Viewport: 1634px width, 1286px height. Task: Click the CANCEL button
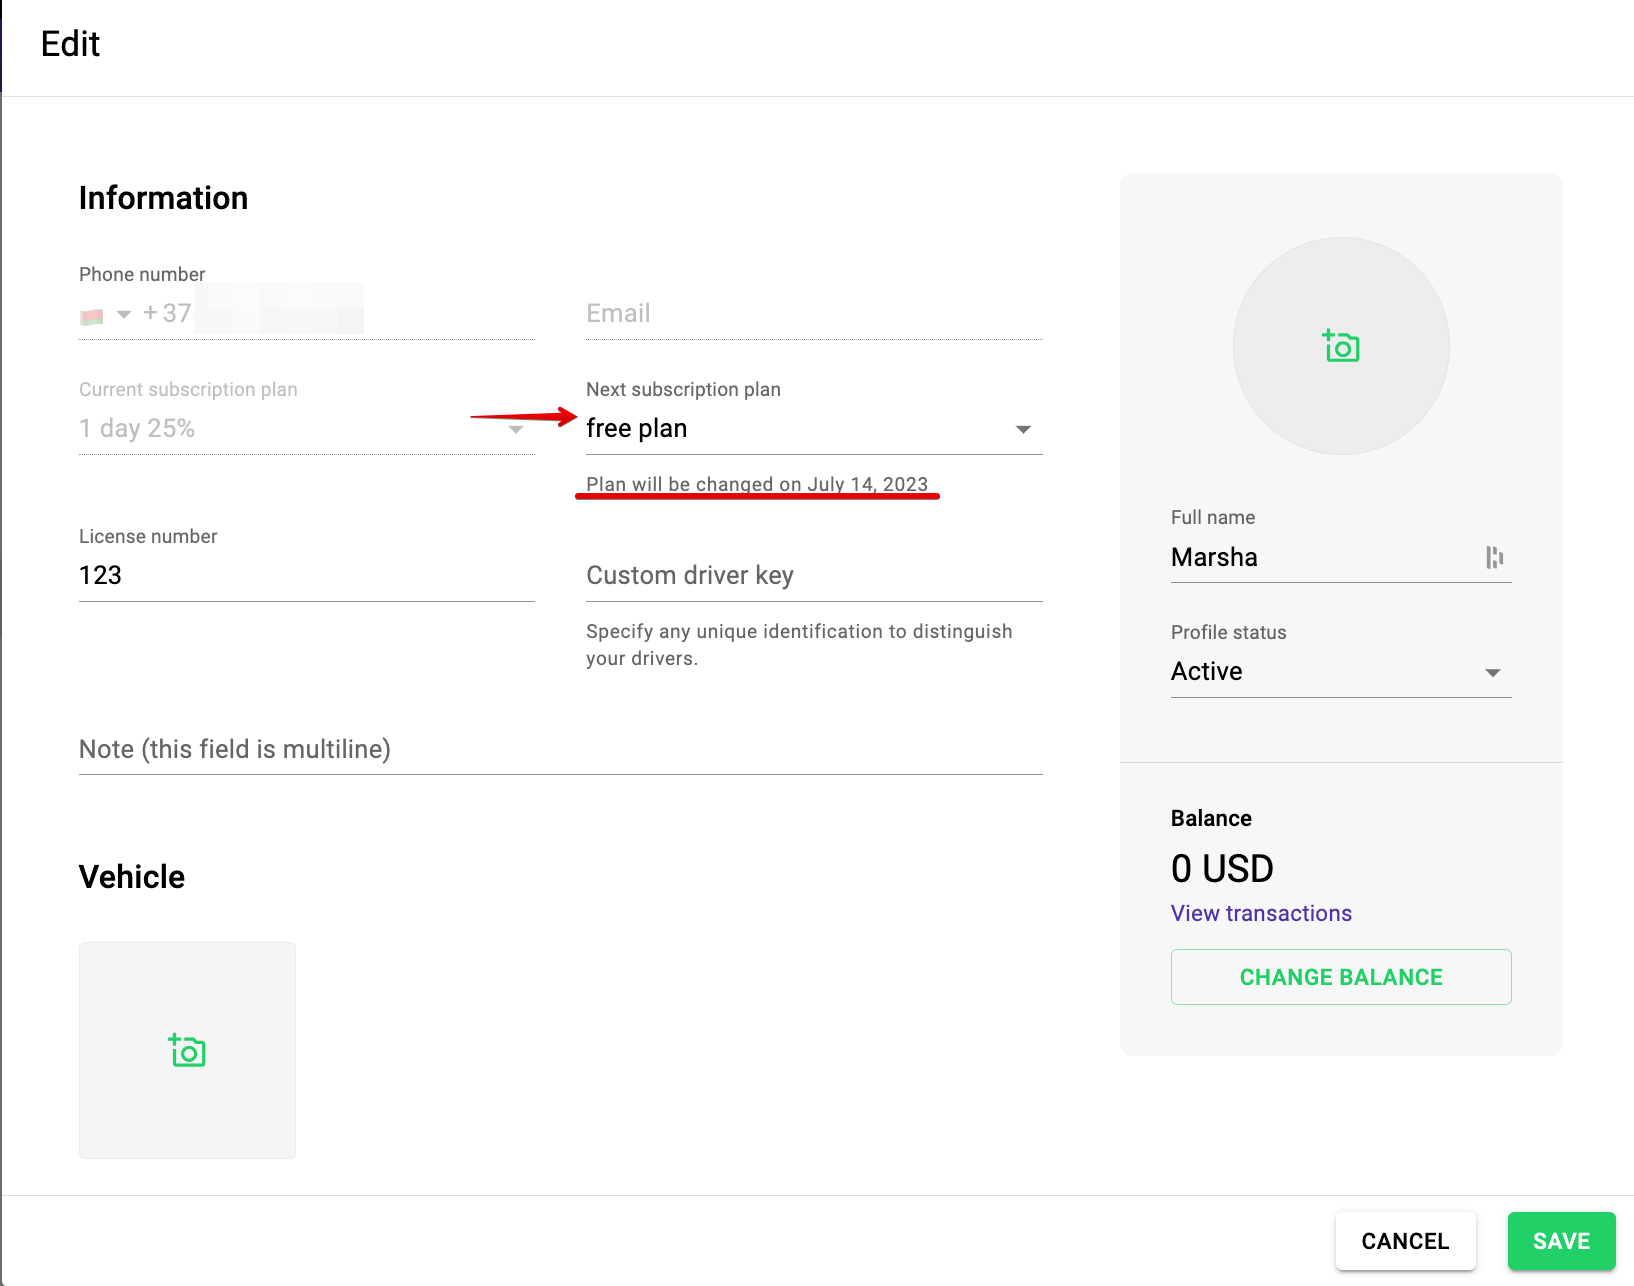1405,1241
